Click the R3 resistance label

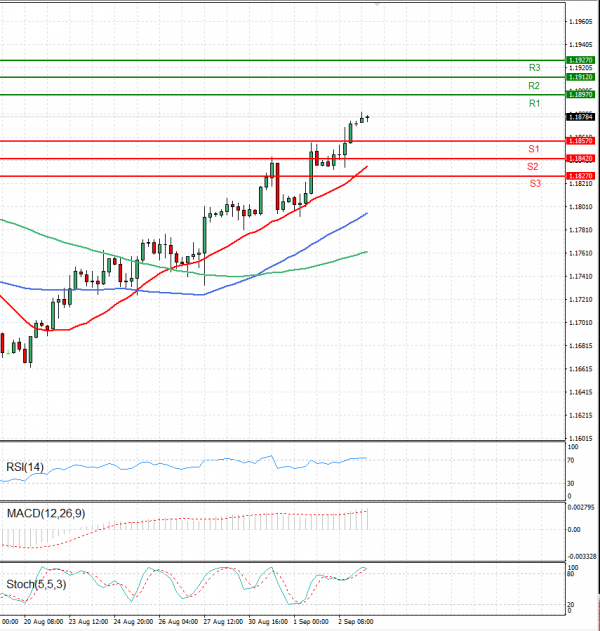click(534, 68)
